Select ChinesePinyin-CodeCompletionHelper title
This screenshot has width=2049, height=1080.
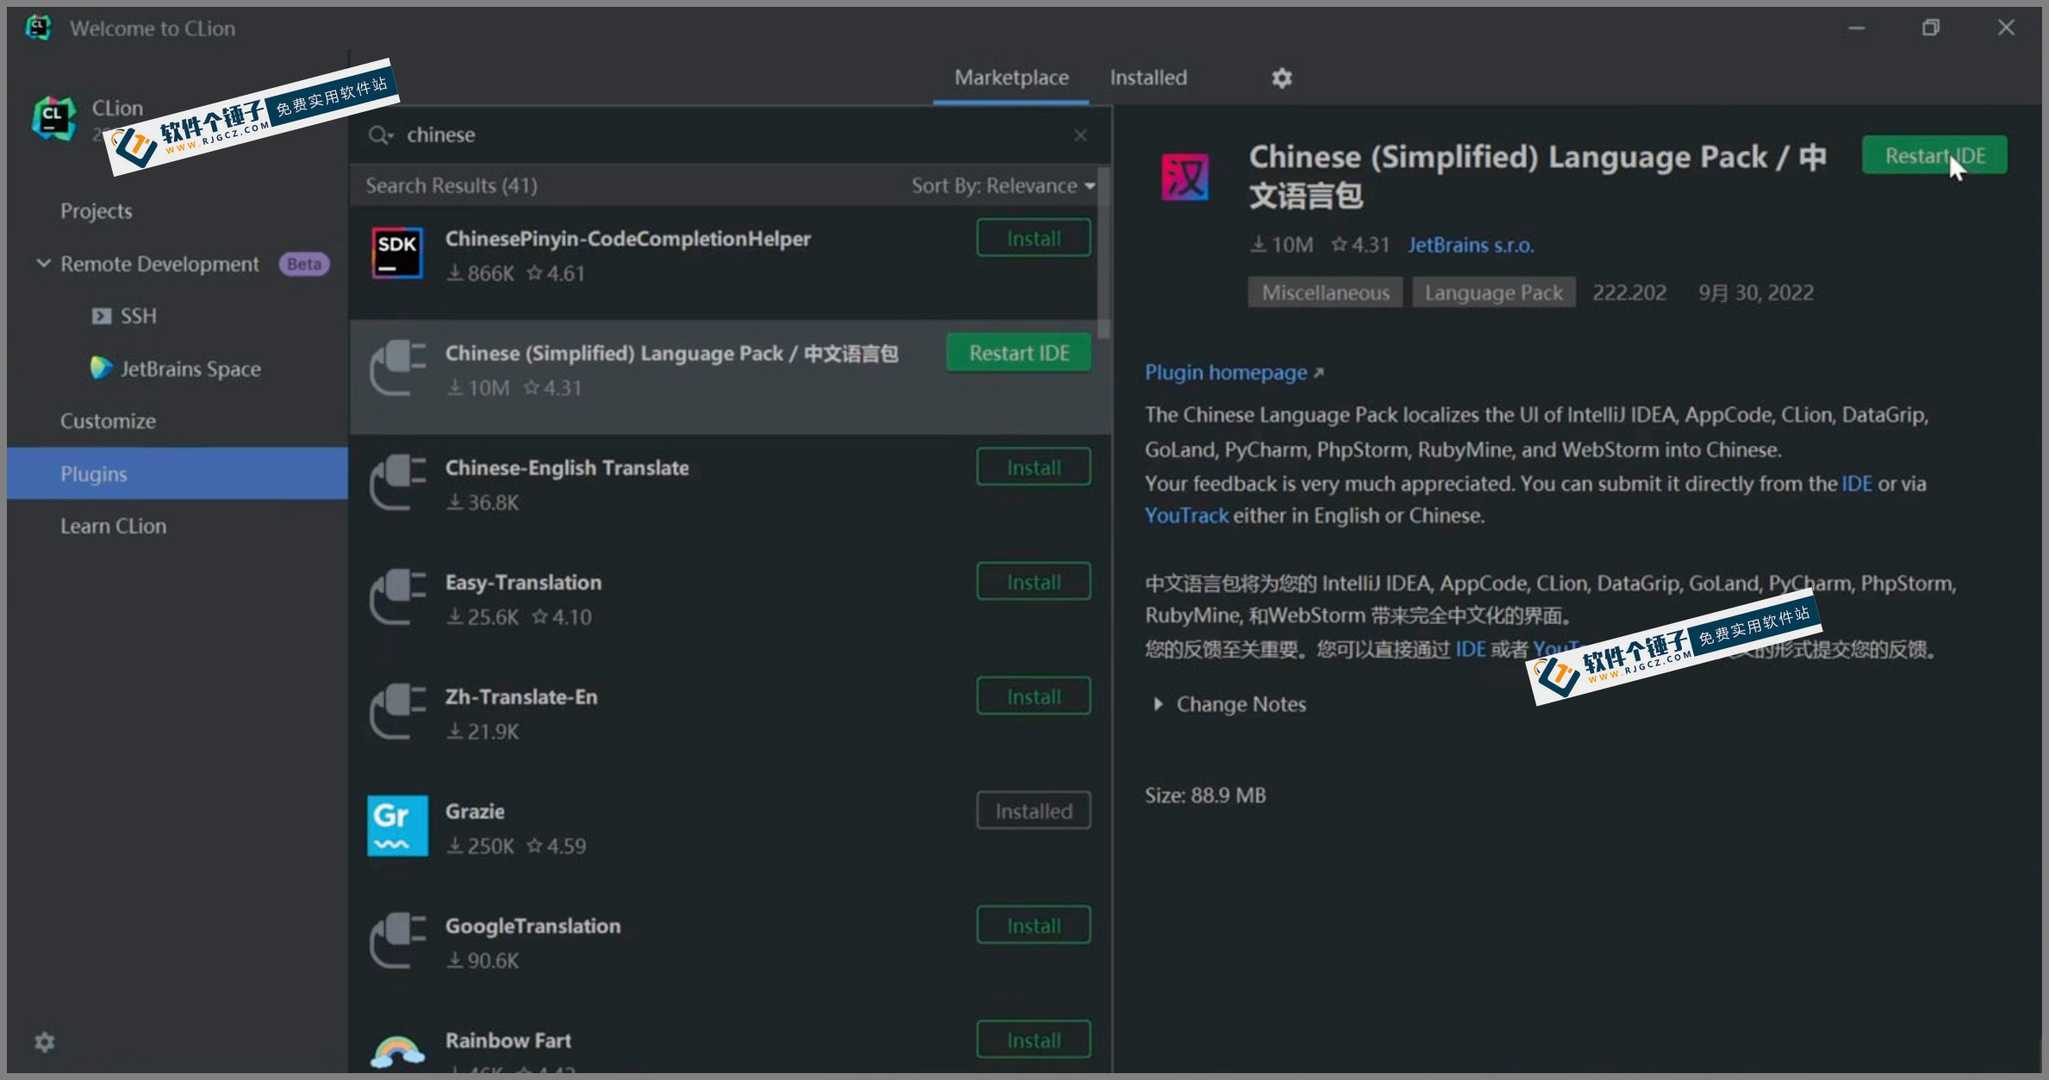[x=628, y=238]
